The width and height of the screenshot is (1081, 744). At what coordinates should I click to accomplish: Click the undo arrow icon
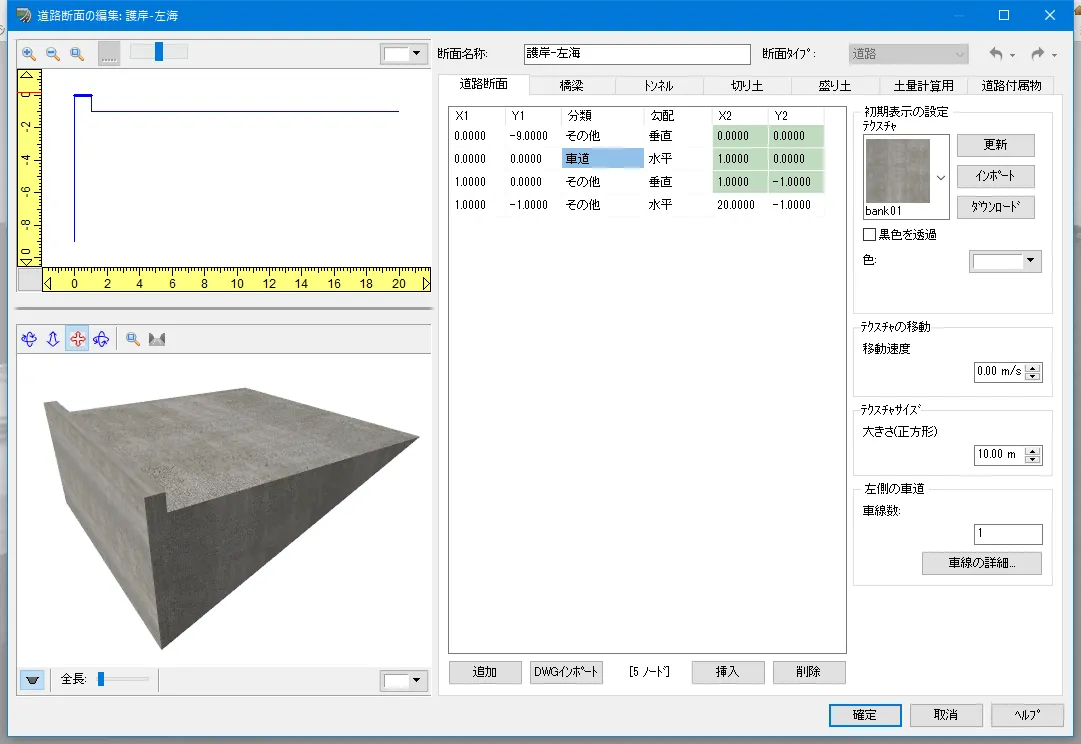point(996,54)
